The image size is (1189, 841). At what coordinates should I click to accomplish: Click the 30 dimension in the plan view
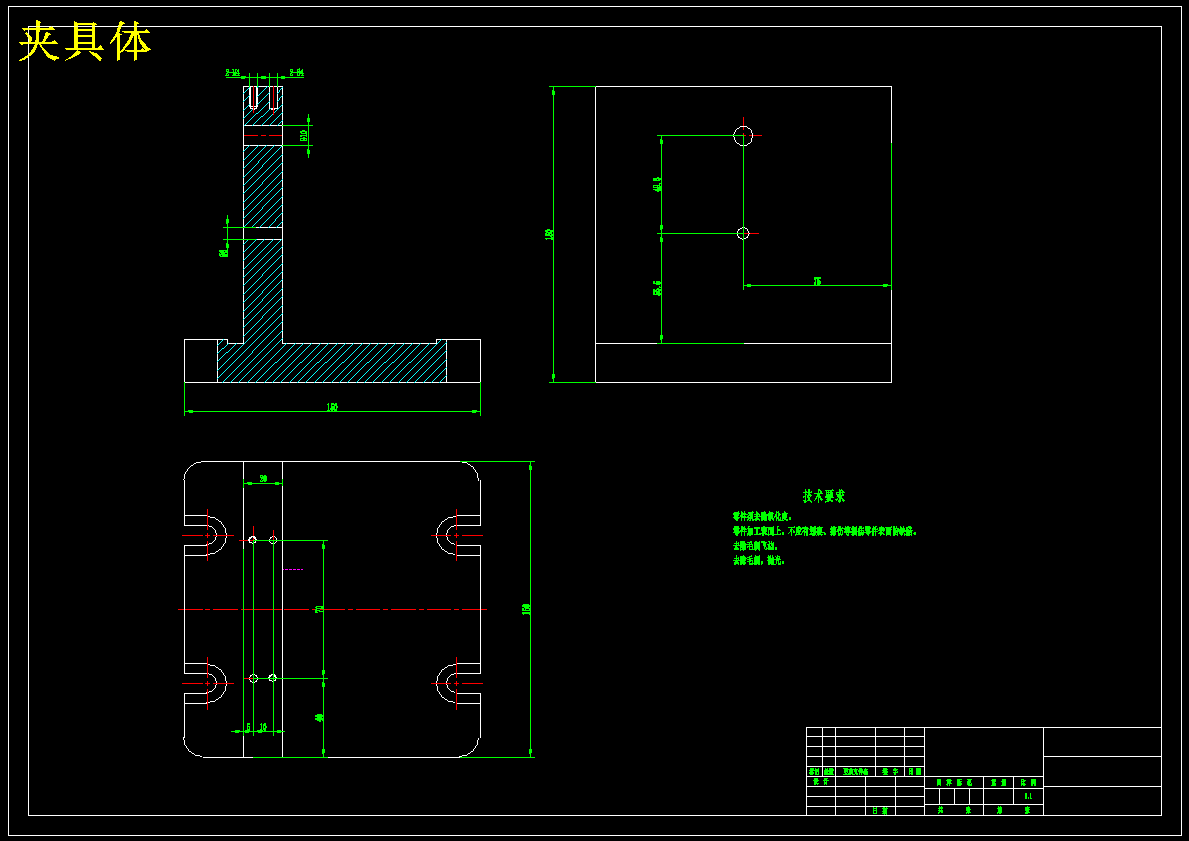tap(263, 479)
